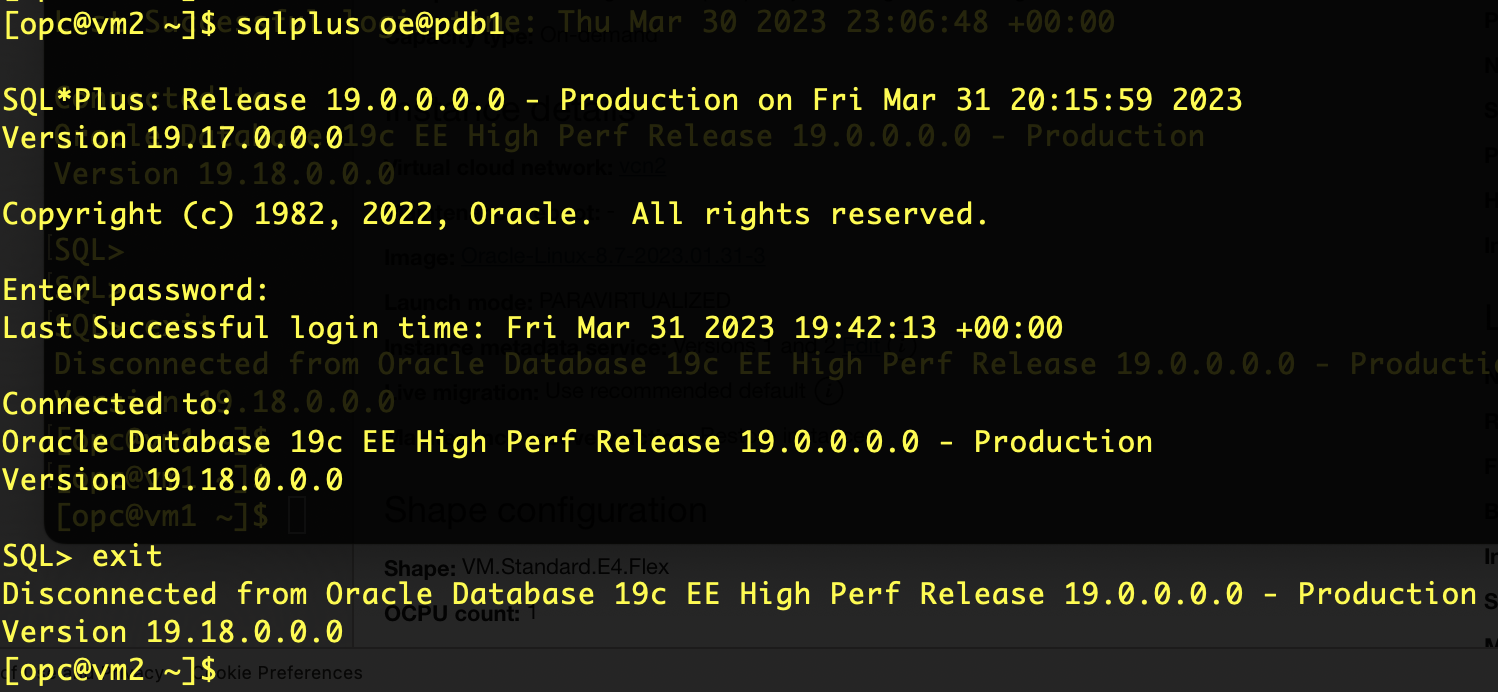Click the OCPU count value
Screen dimensions: 1498x692
click(x=531, y=612)
